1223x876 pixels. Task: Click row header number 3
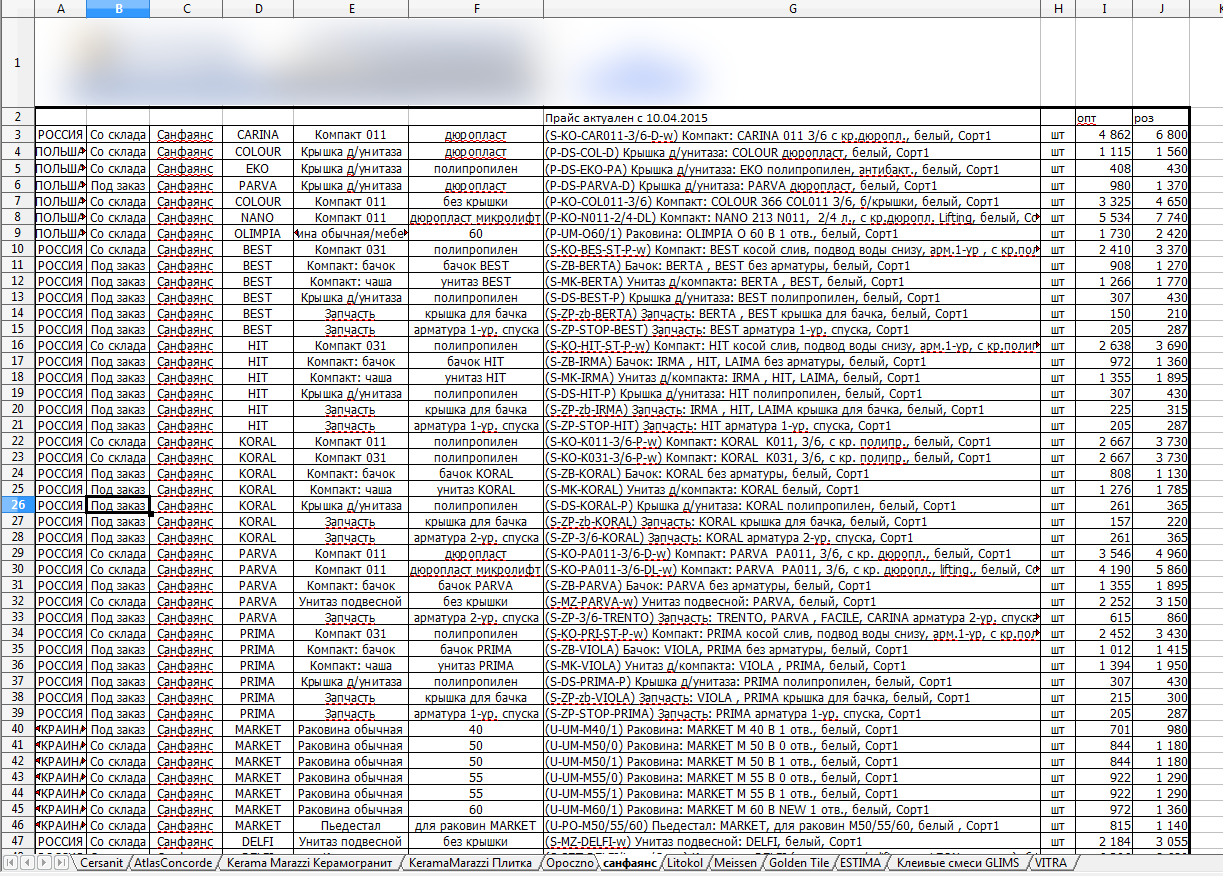[x=17, y=134]
